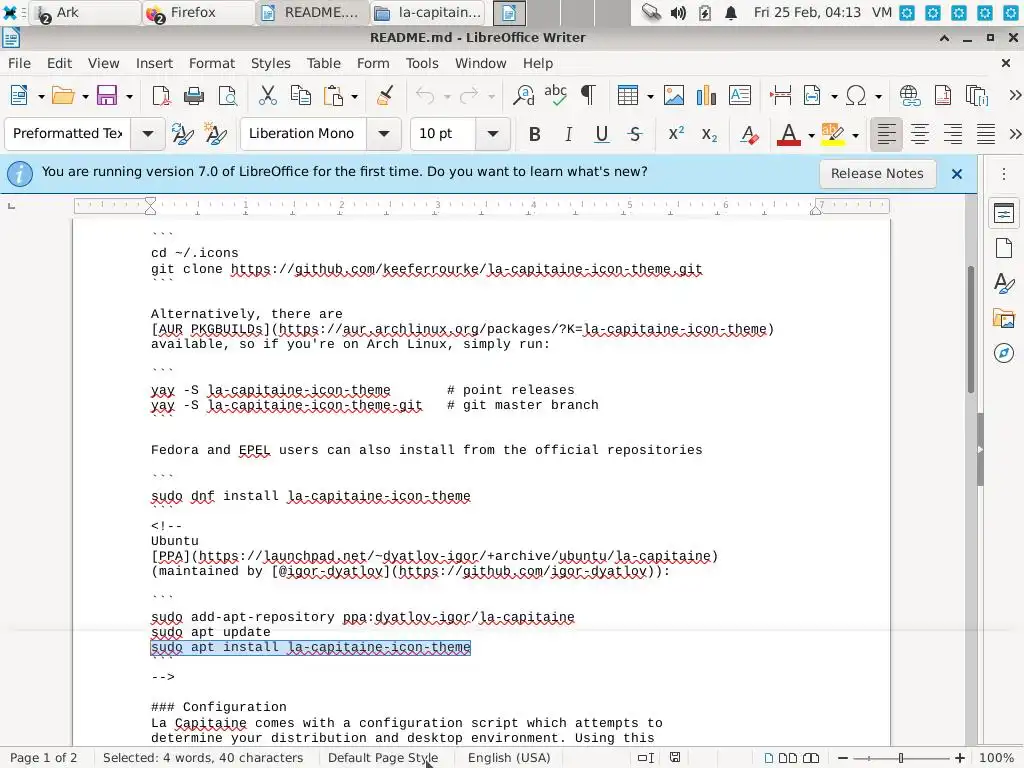Toggle underline formatting
Image resolution: width=1024 pixels, height=768 pixels.
coord(601,135)
